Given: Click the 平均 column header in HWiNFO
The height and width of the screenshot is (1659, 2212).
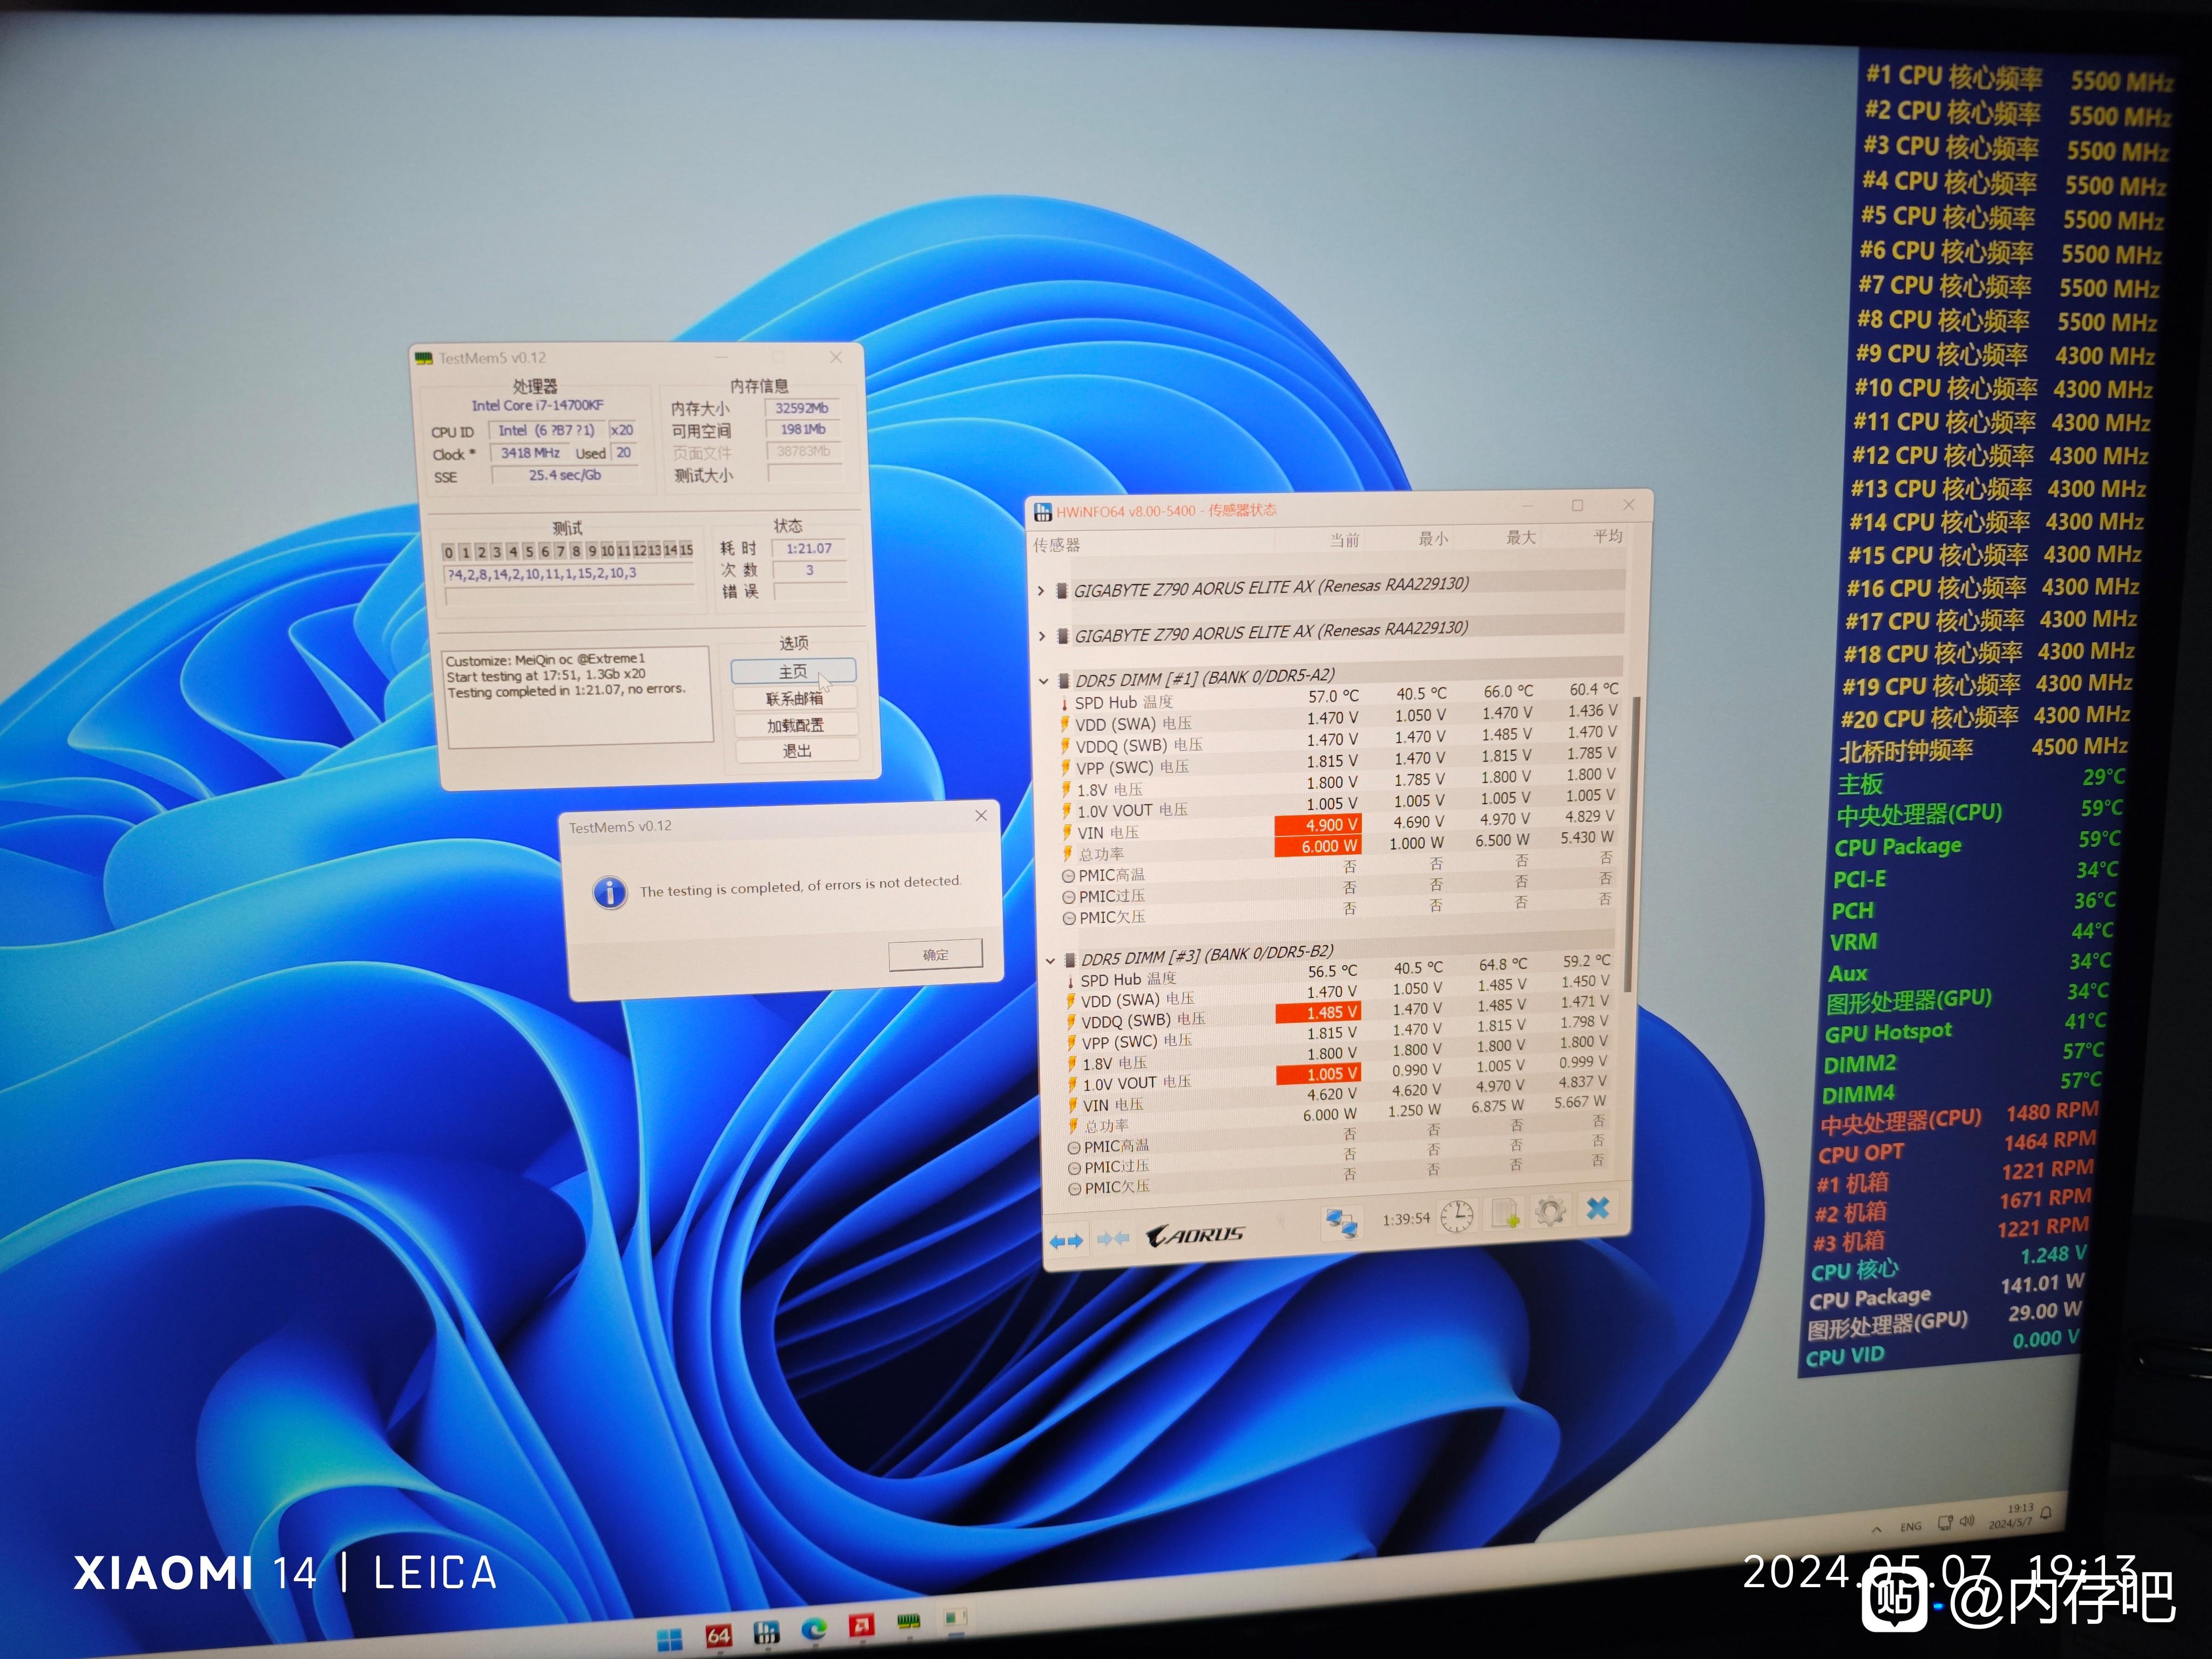Looking at the screenshot, I should 1607,535.
